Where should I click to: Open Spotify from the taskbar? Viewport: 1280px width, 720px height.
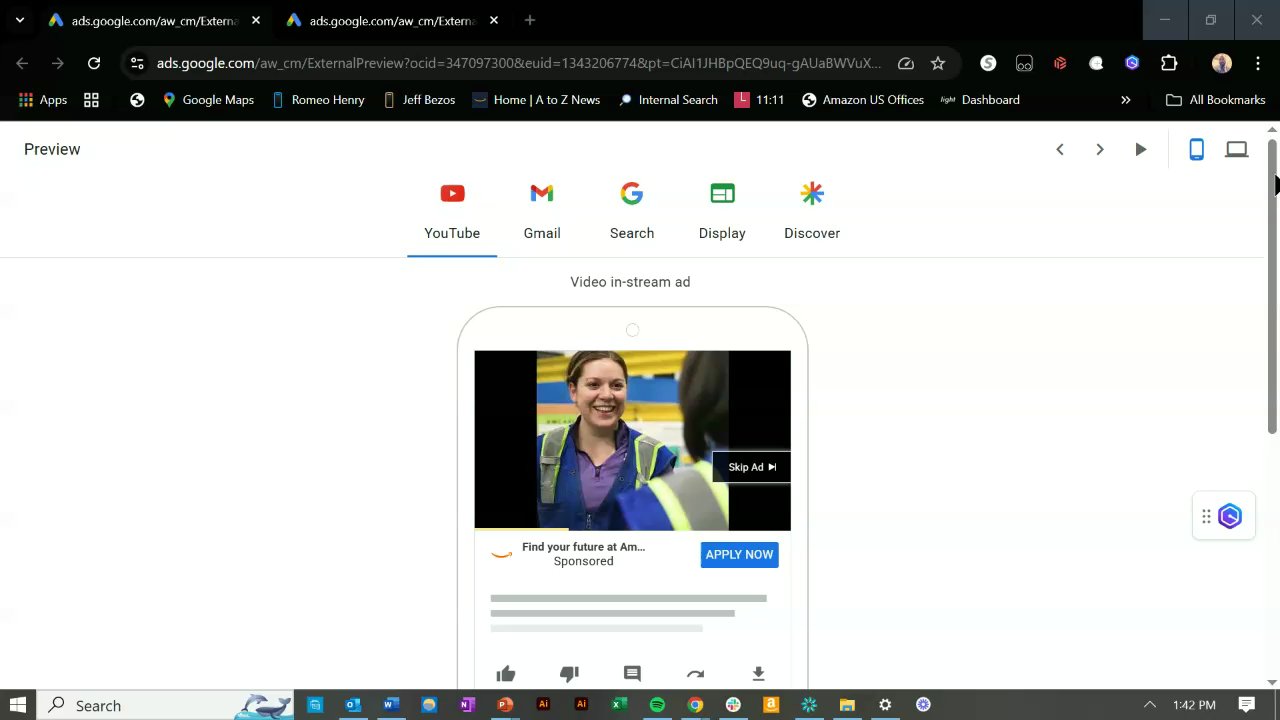click(x=657, y=705)
